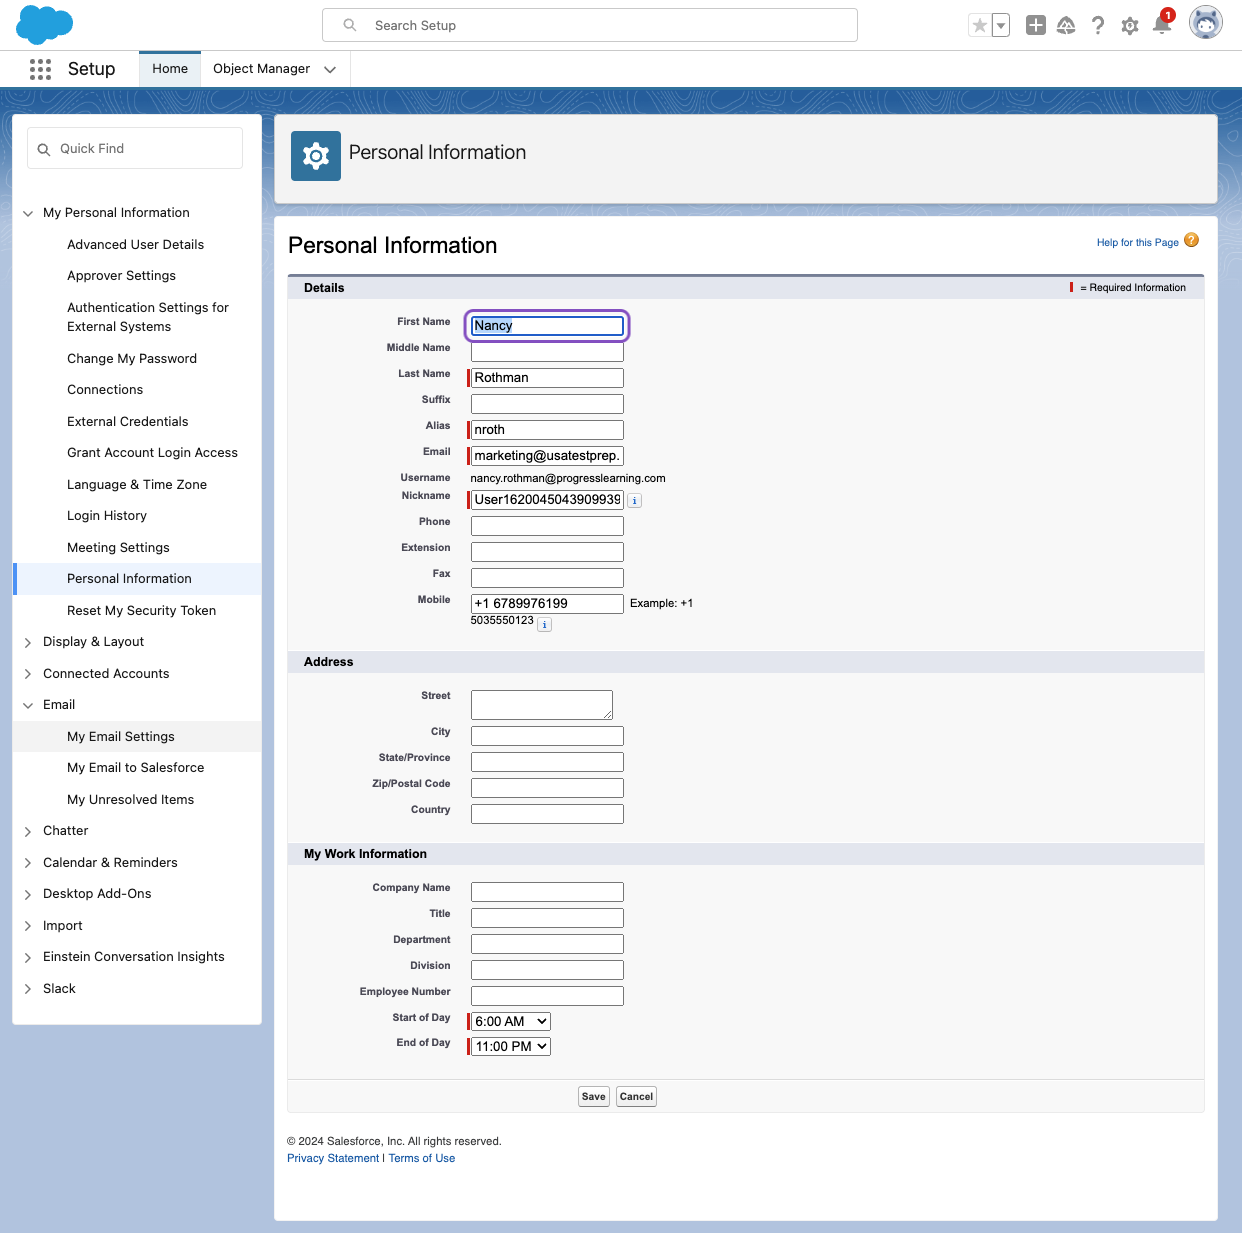Screen dimensions: 1242x1233
Task: Open My Email Settings
Action: pos(121,737)
